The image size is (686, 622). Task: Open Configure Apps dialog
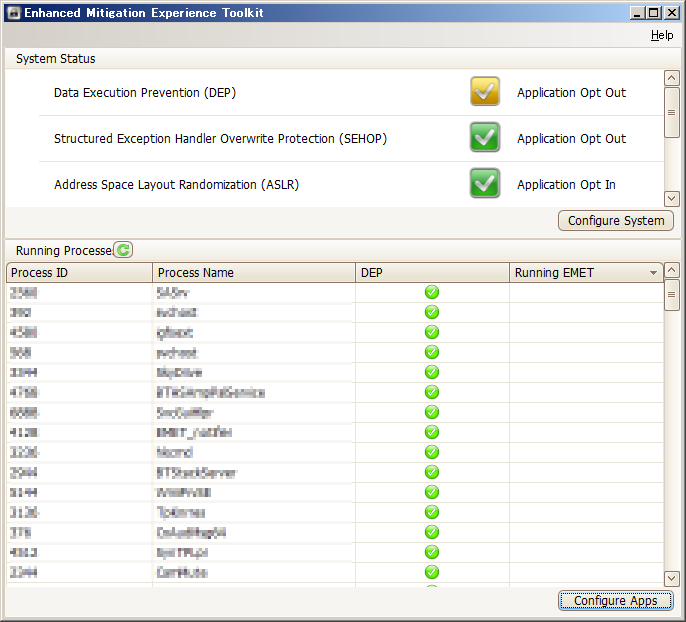615,600
